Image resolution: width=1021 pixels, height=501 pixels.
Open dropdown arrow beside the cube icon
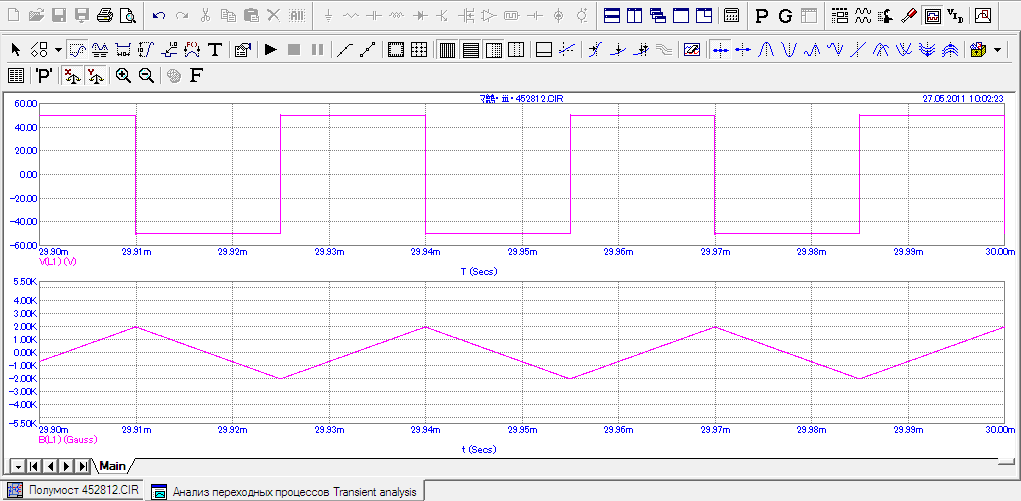(995, 49)
